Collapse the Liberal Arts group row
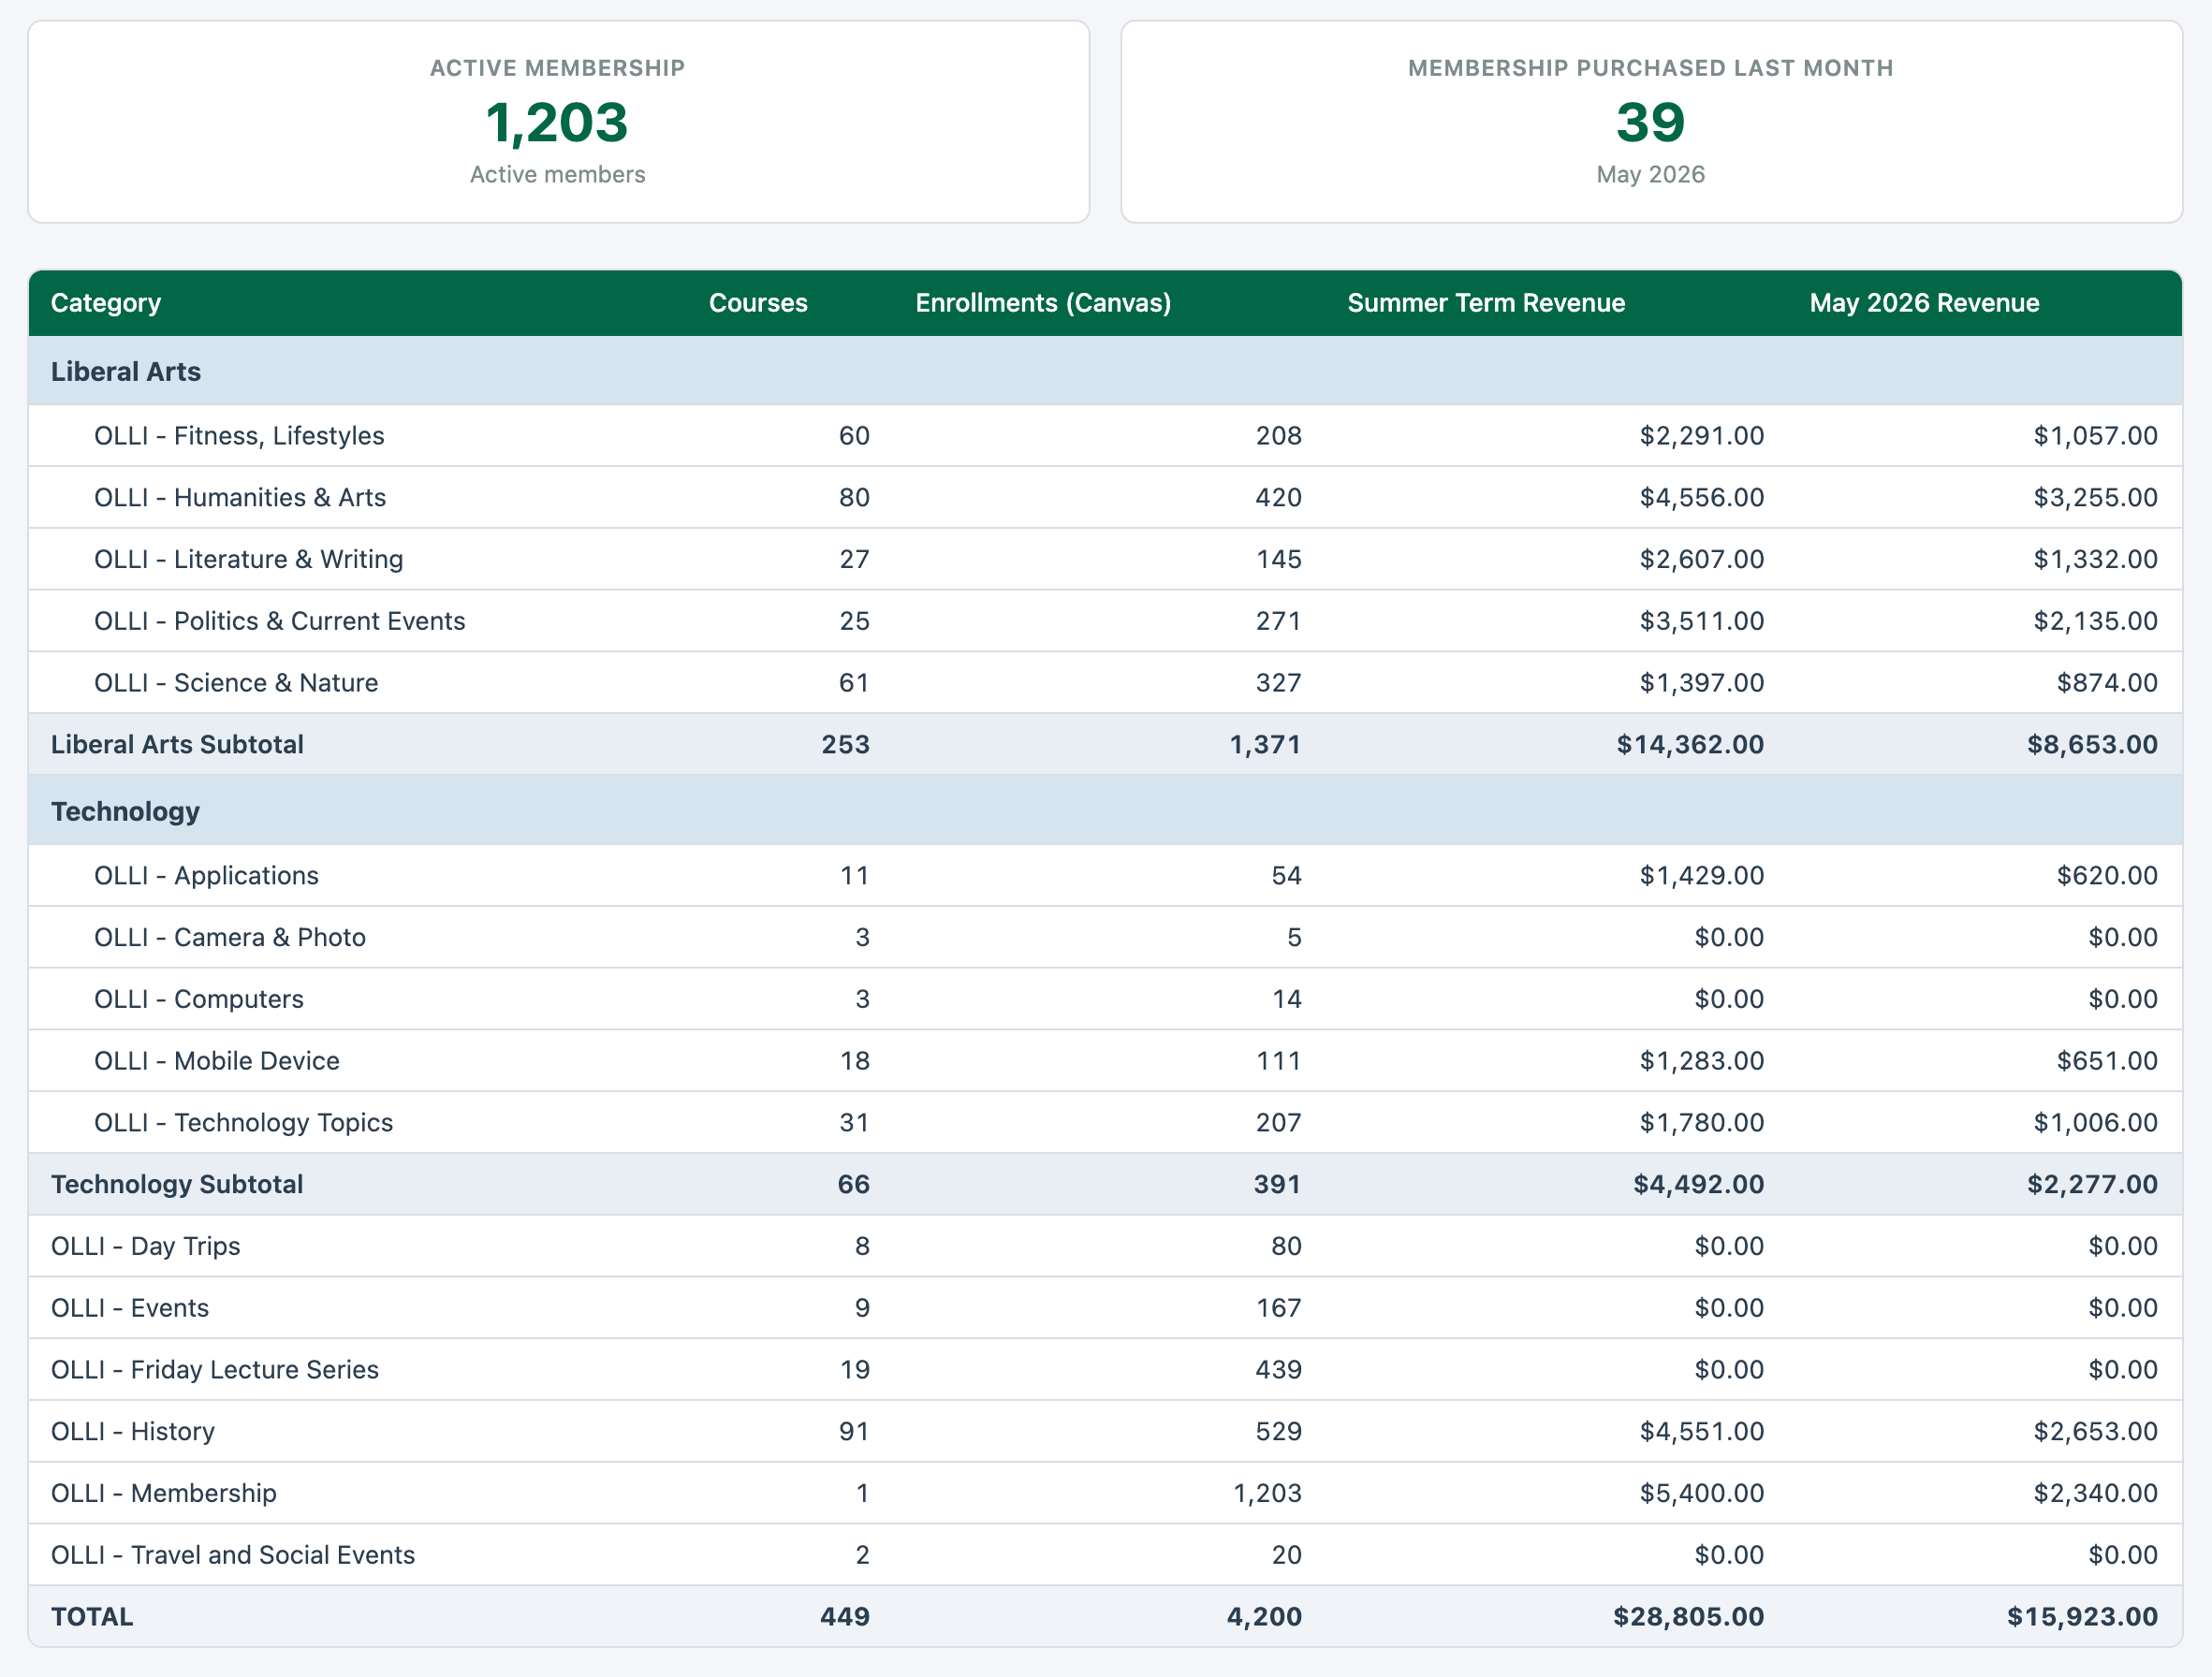The width and height of the screenshot is (2212, 1677). [x=1105, y=371]
